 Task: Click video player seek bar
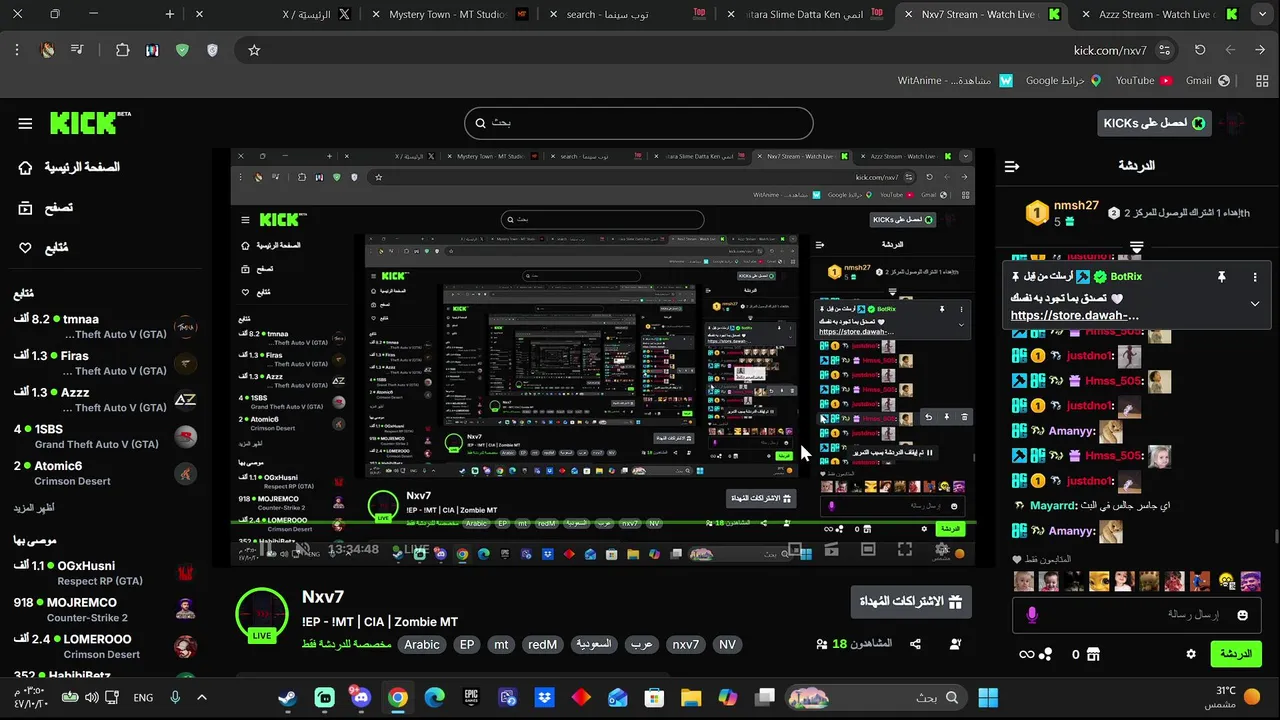coord(604,521)
